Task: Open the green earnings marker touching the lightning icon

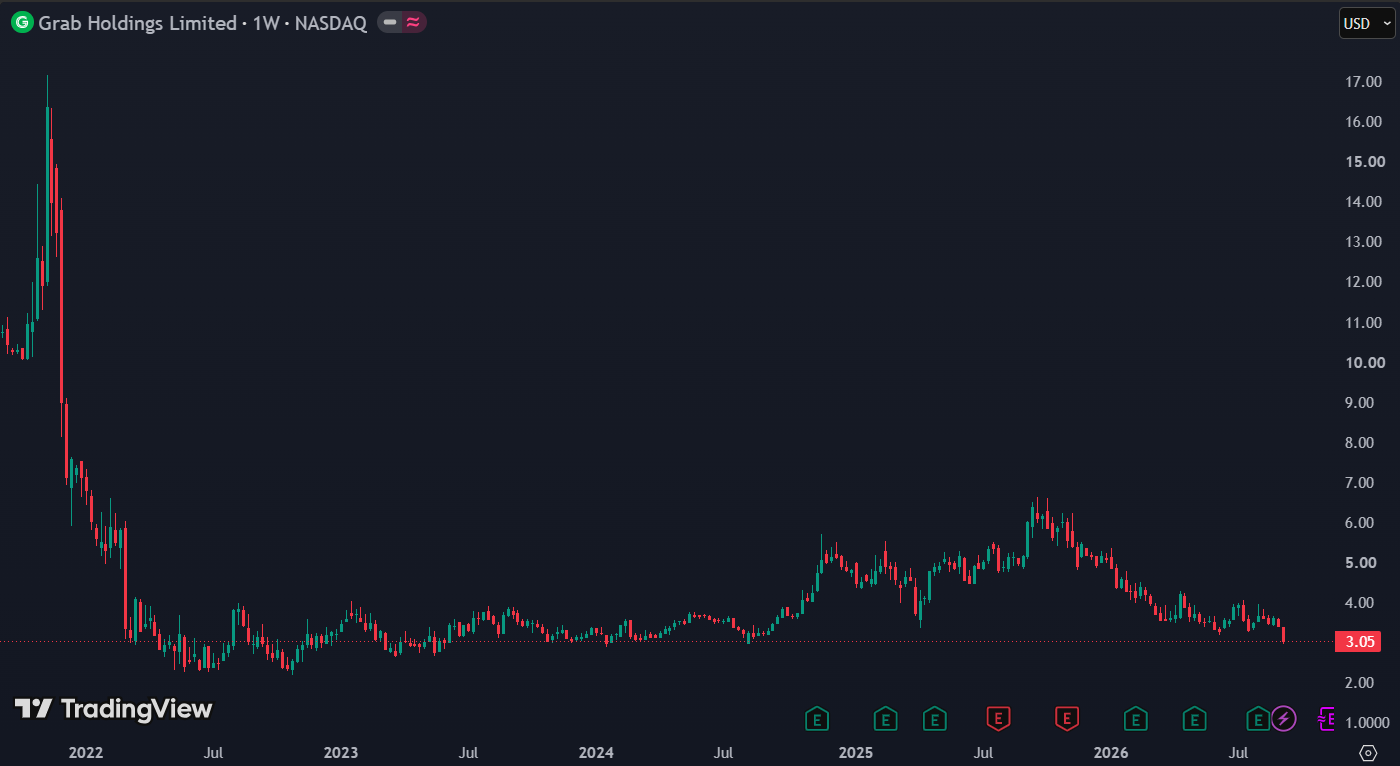Action: click(1257, 717)
